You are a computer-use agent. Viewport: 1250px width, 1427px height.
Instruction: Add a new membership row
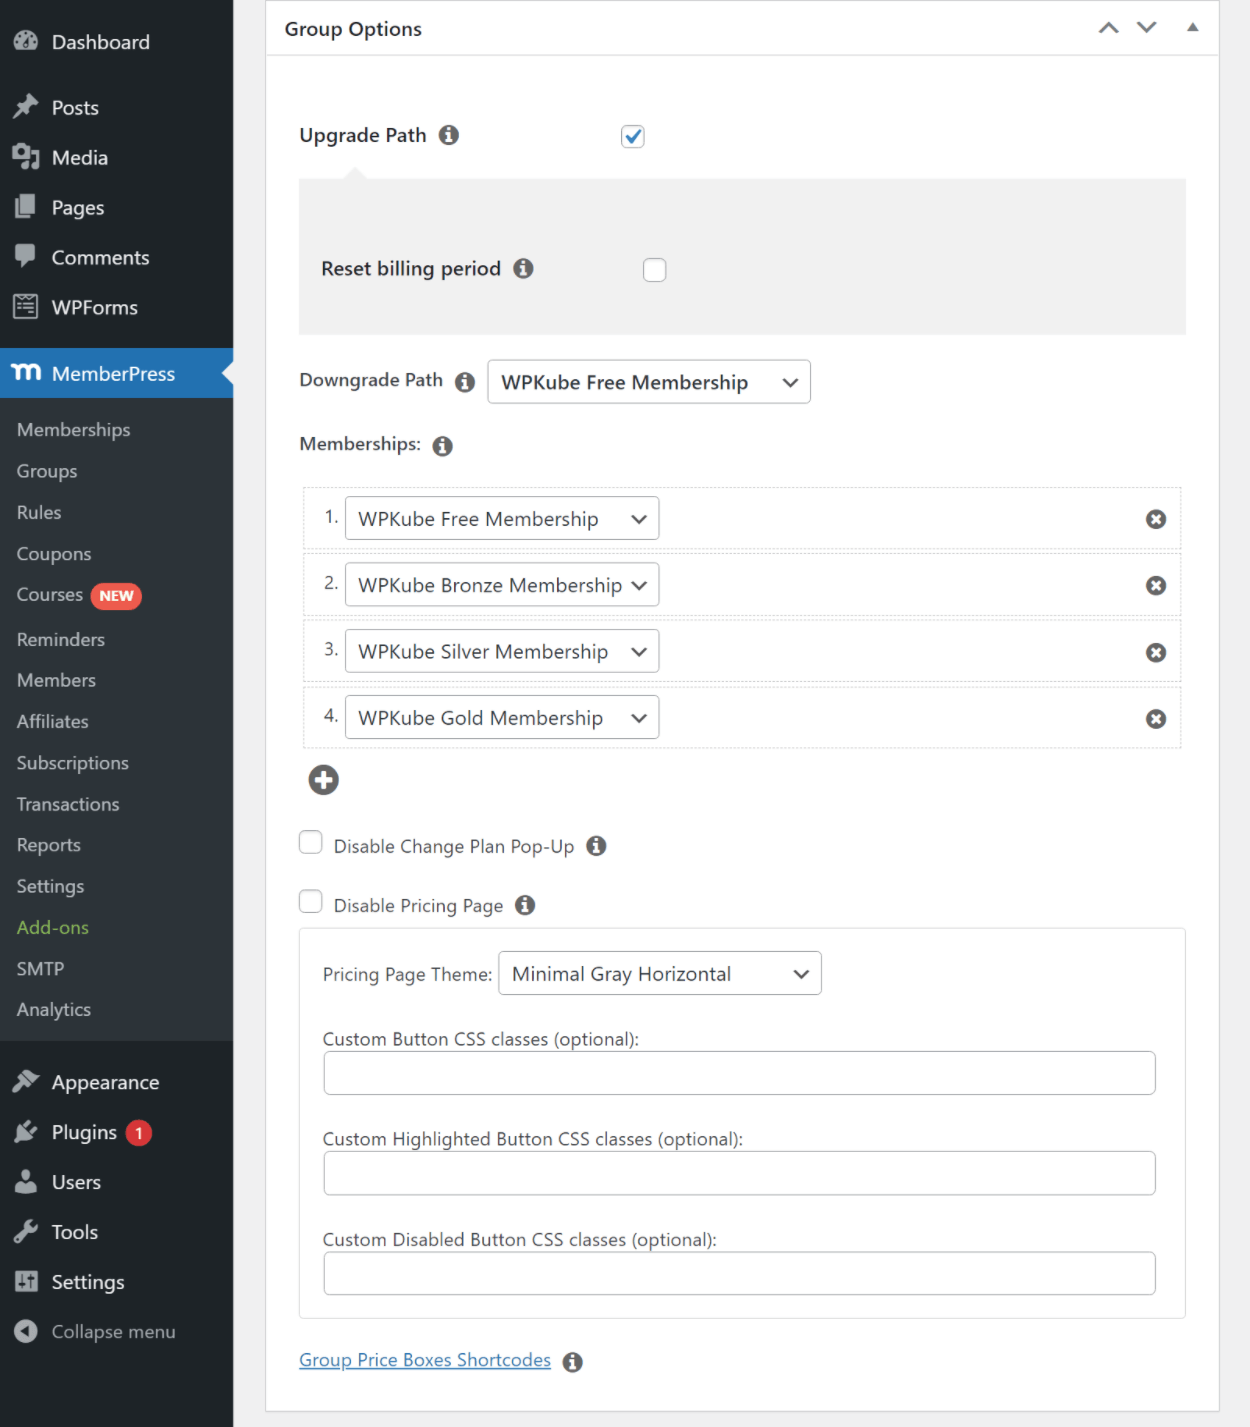tap(323, 780)
